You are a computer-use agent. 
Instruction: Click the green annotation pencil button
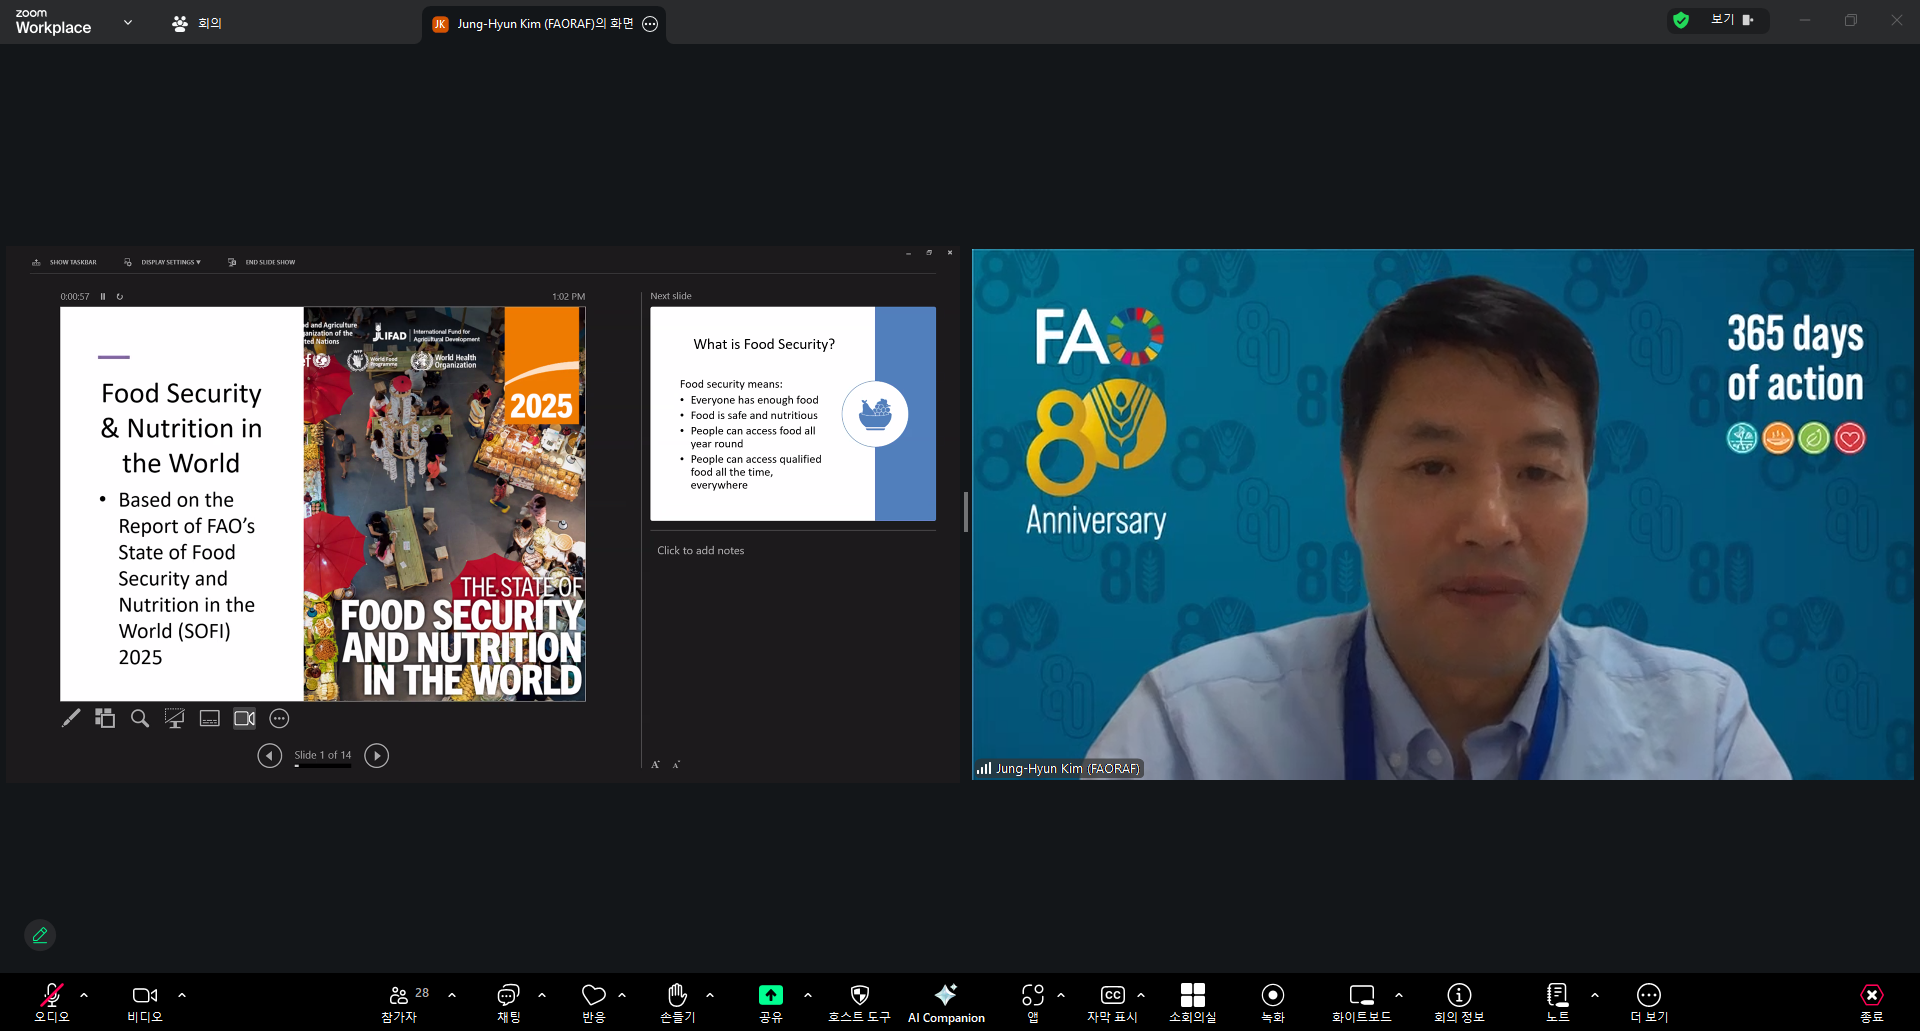coord(40,935)
